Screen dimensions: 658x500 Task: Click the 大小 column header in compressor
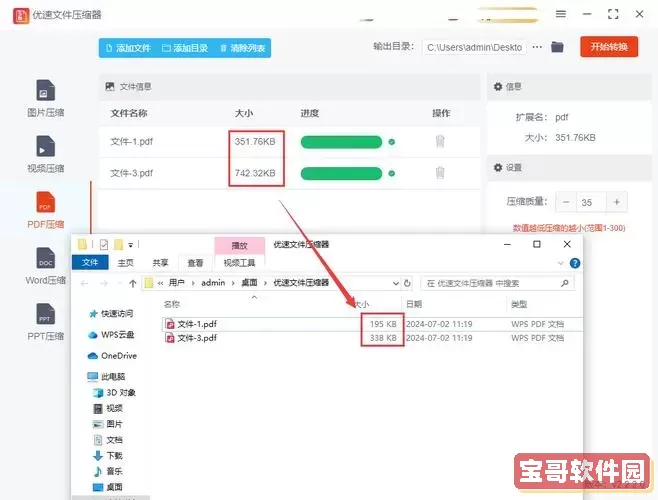coord(243,113)
